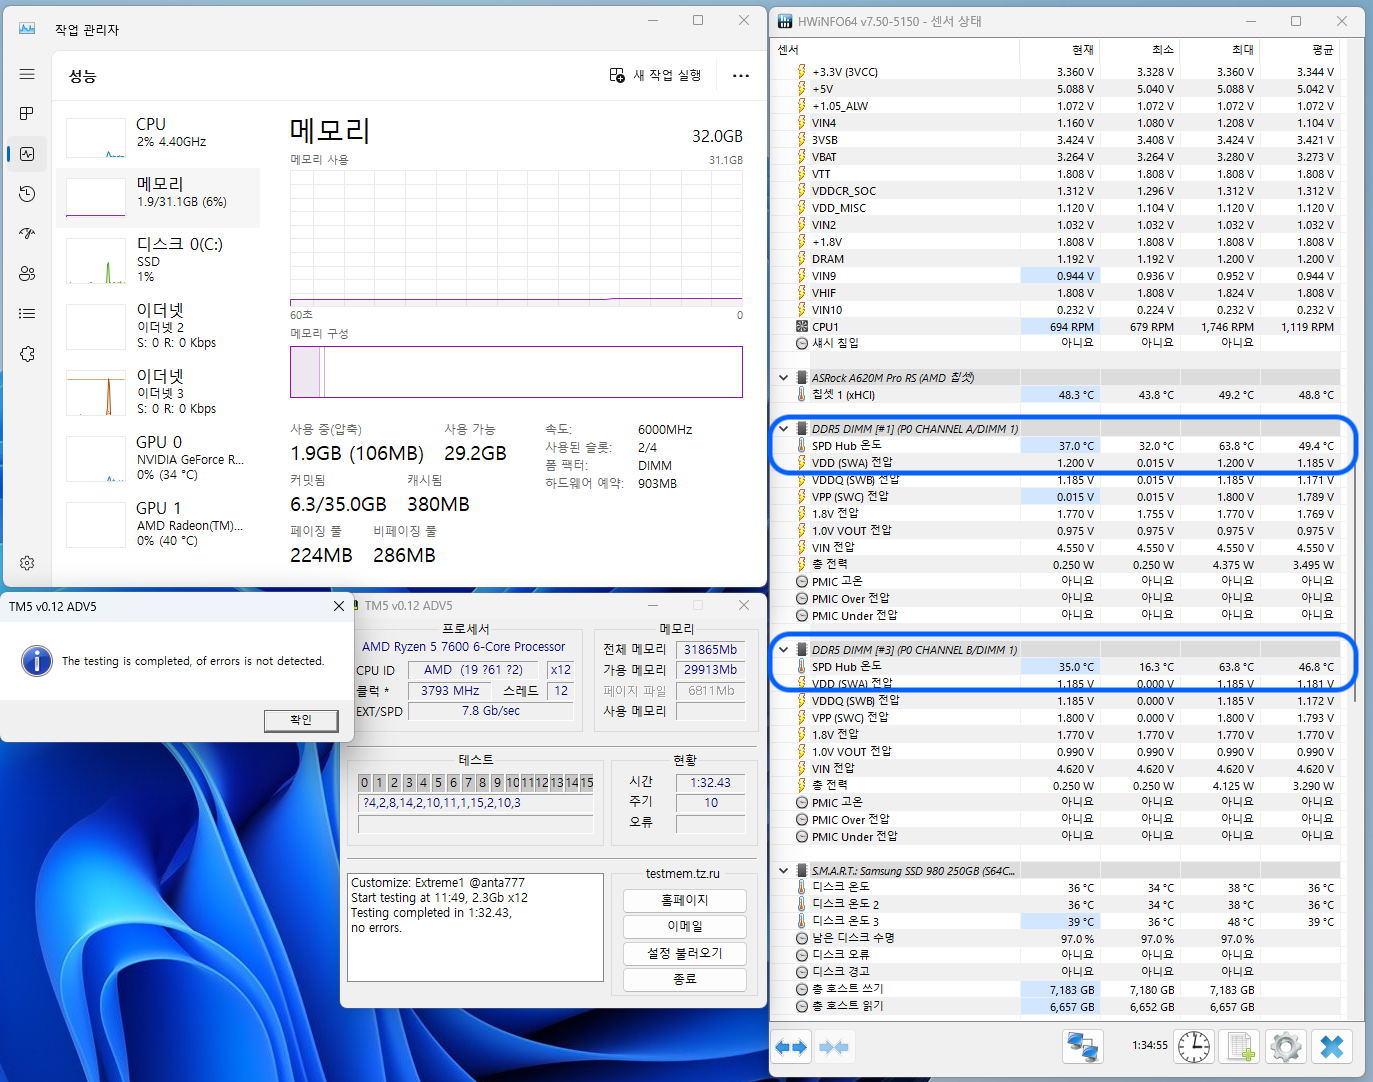Viewport: 1373px width, 1082px height.
Task: Collapse ASRock A620M Pro RS sensor group
Action: point(784,378)
